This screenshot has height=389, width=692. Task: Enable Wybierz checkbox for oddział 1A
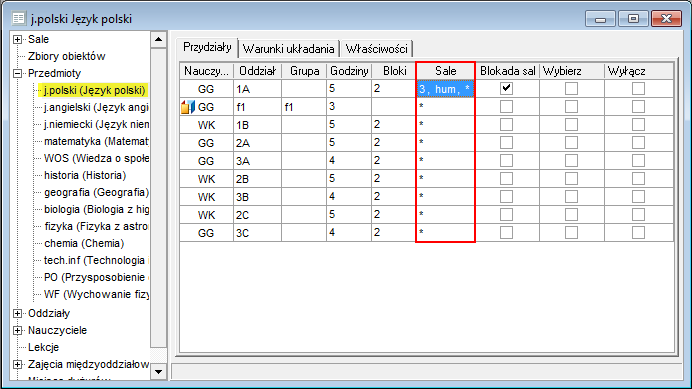pos(571,88)
